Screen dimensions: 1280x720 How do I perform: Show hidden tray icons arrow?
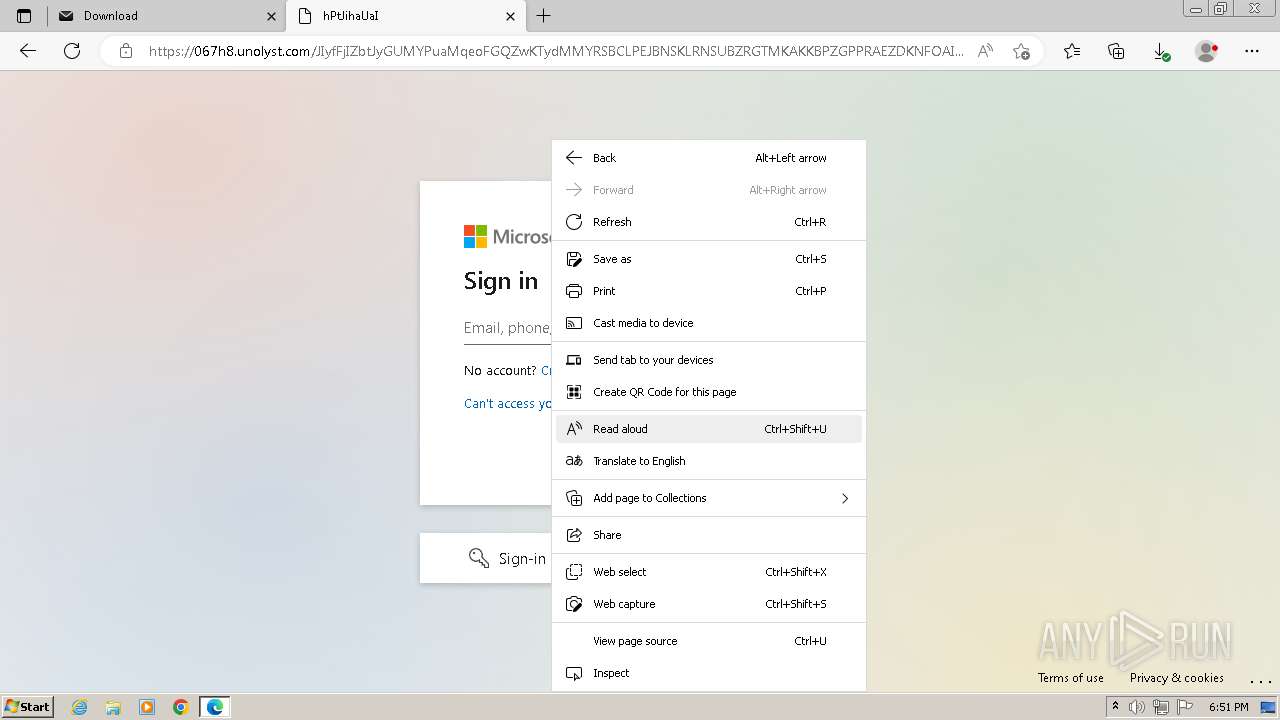point(1115,707)
